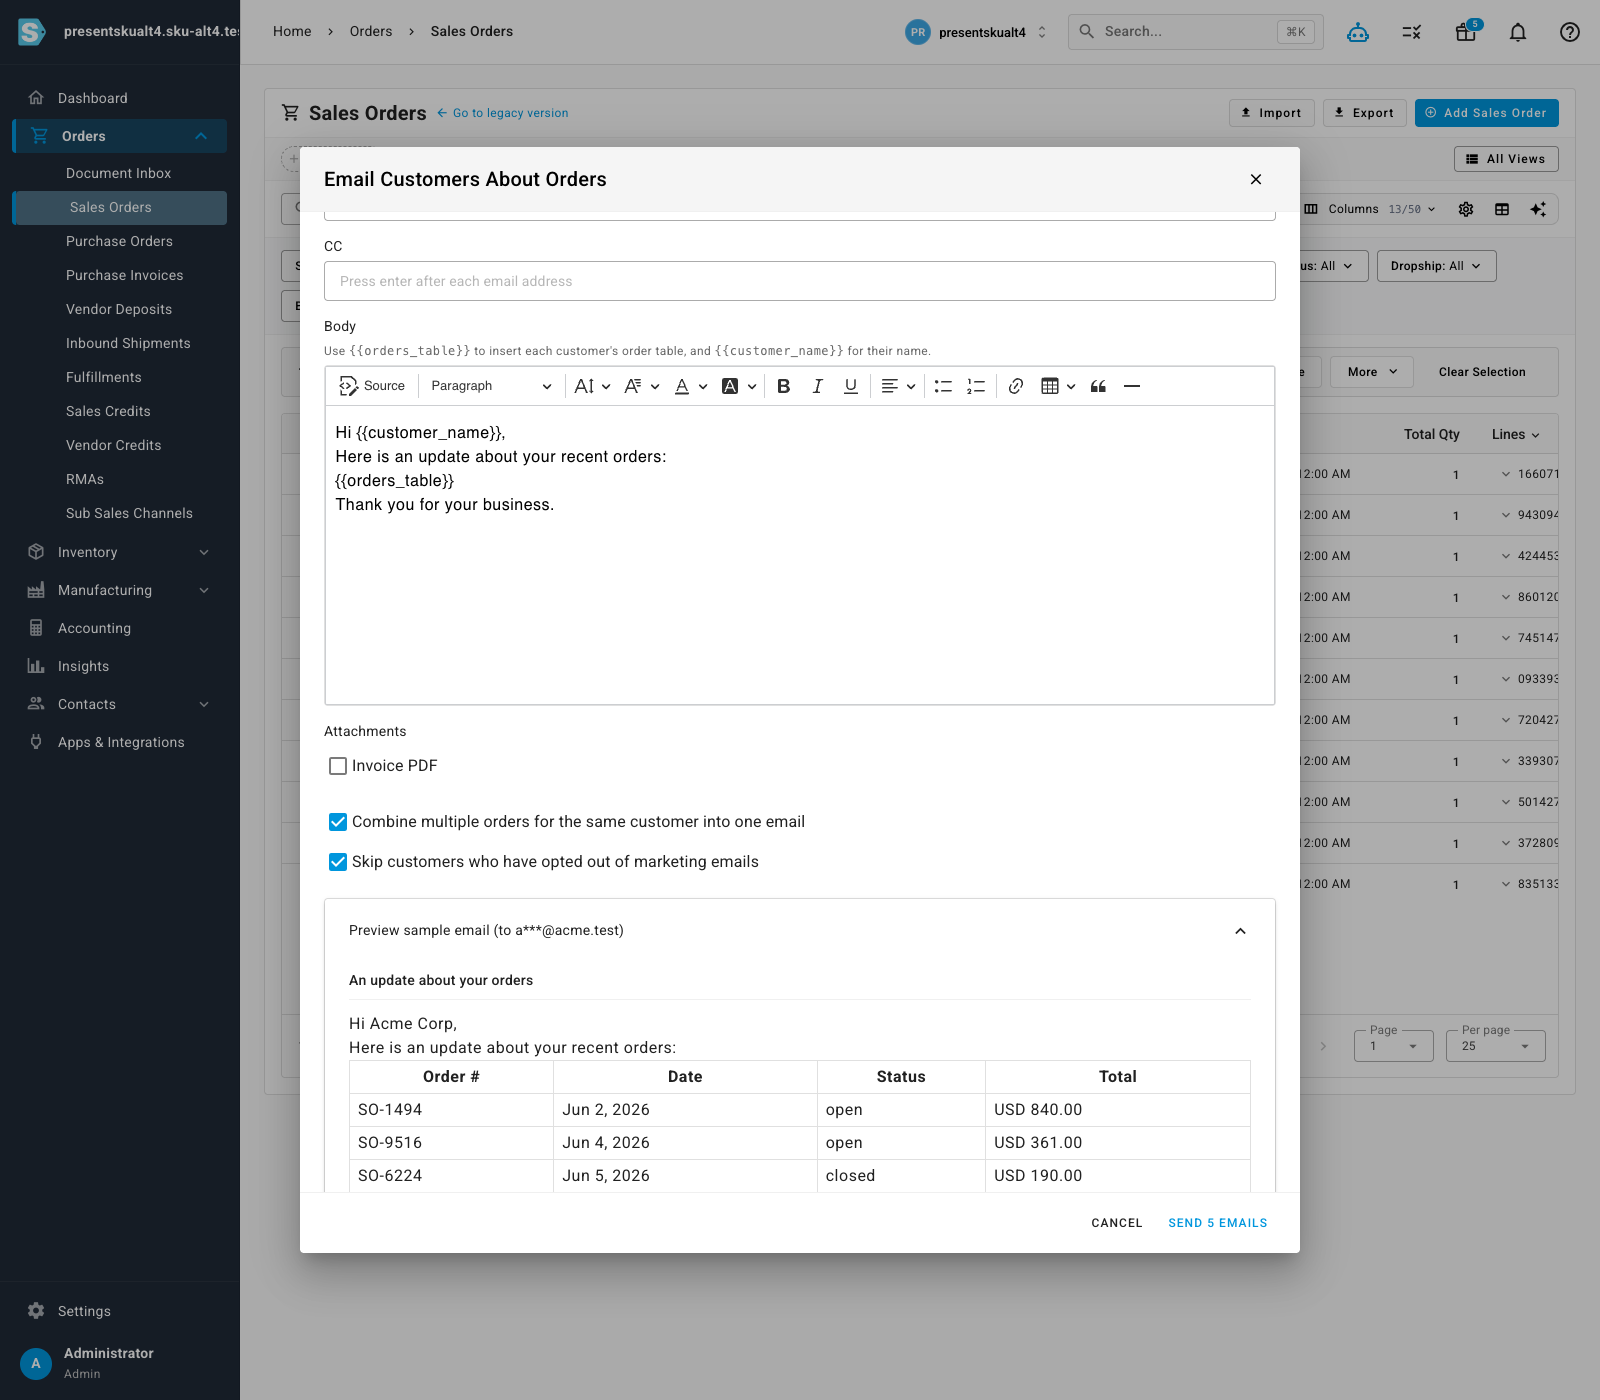Open All Views

pos(1506,159)
